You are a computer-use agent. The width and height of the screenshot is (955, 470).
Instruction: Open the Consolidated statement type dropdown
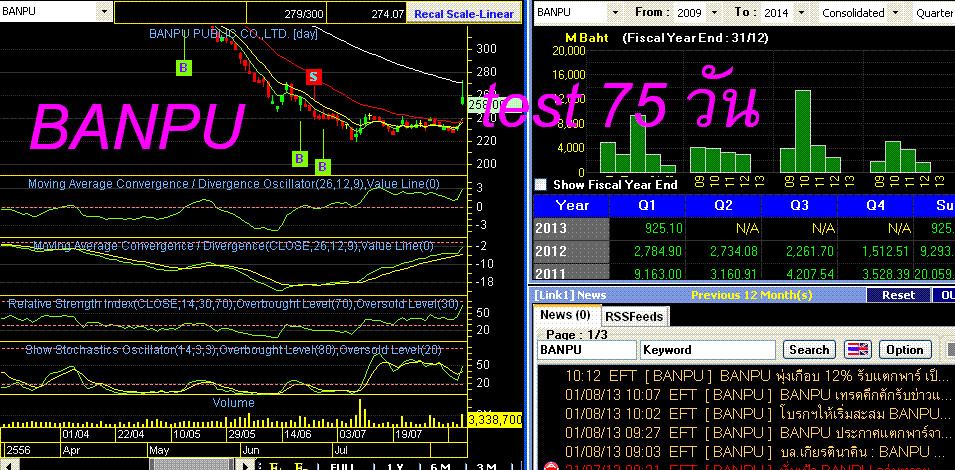pos(895,13)
